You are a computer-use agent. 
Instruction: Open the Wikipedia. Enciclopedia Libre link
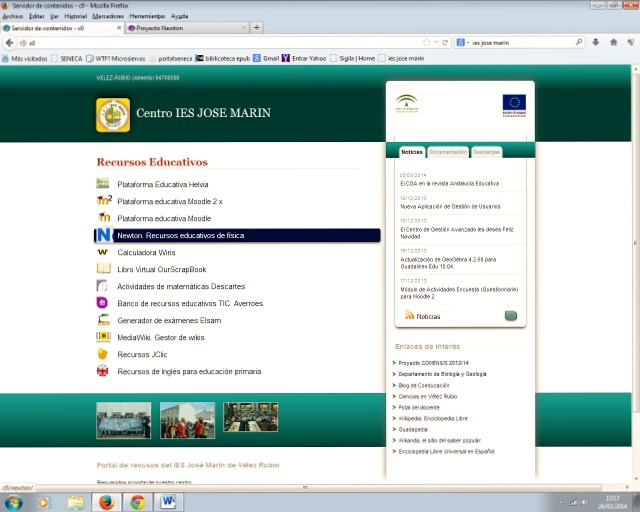pos(433,418)
